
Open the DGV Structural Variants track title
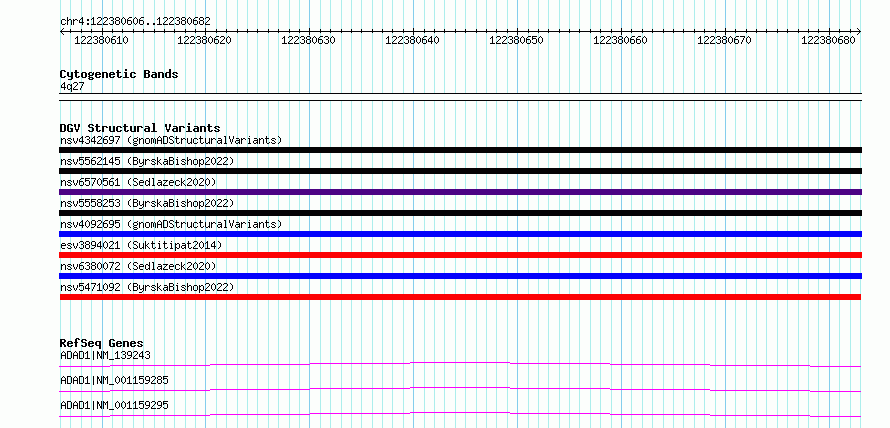click(x=140, y=128)
